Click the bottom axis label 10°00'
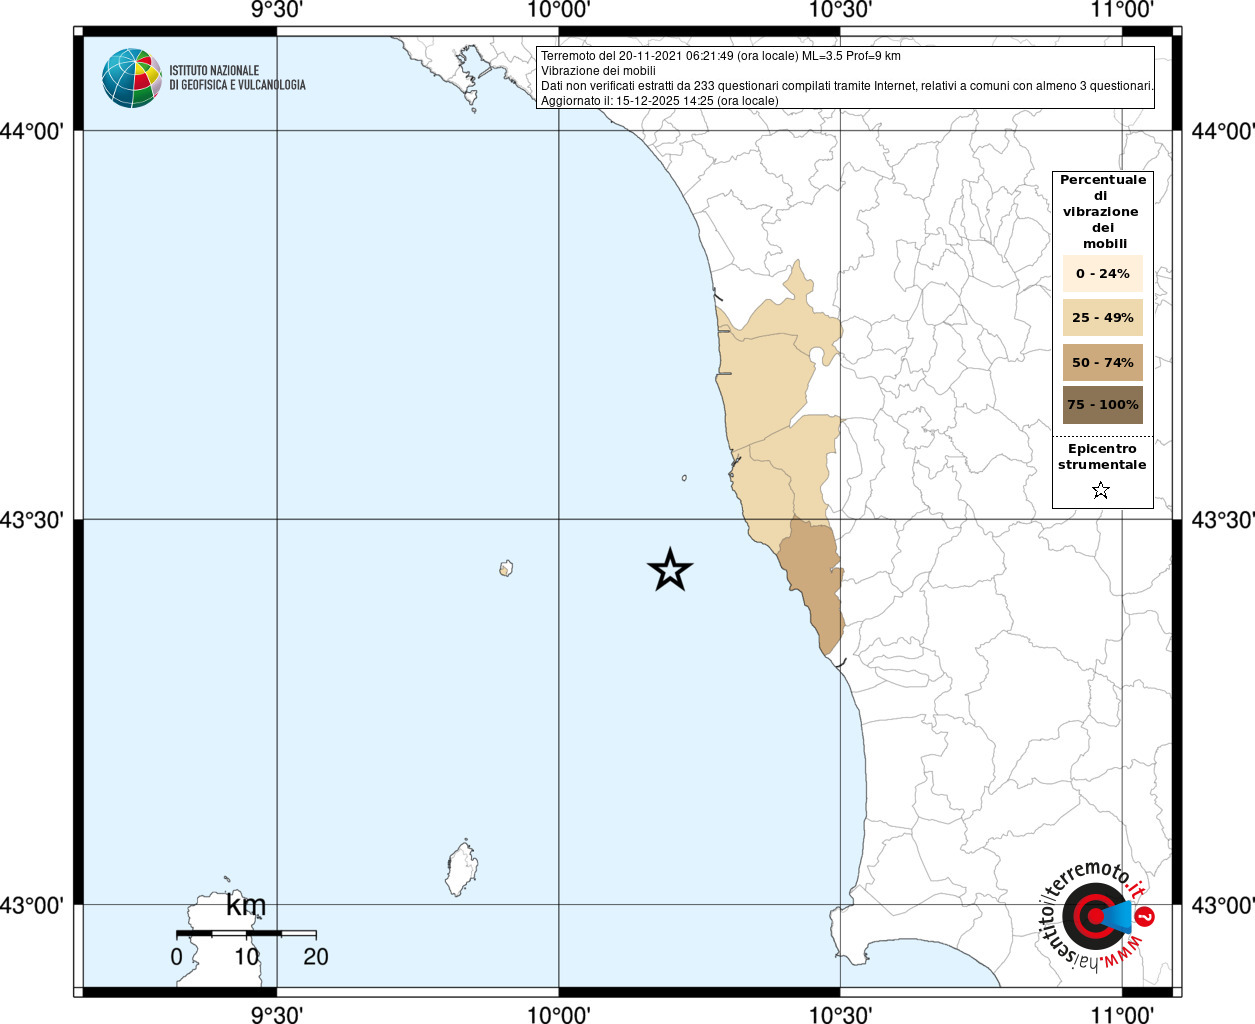The height and width of the screenshot is (1024, 1255). click(x=558, y=1015)
